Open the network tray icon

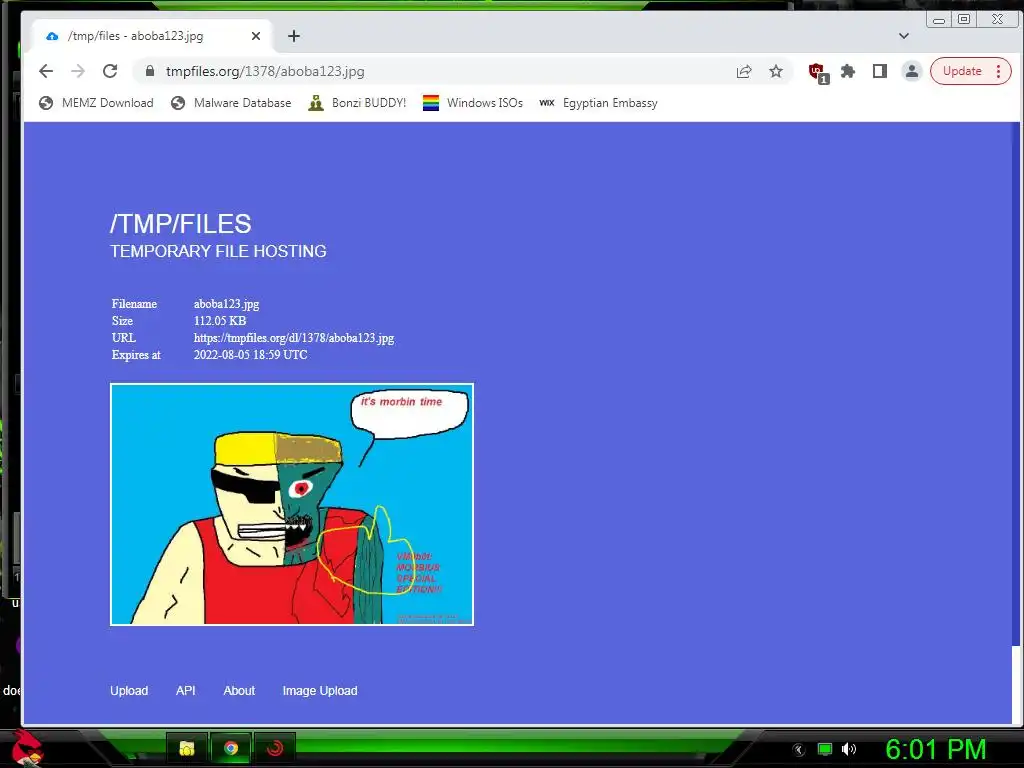tap(825, 749)
